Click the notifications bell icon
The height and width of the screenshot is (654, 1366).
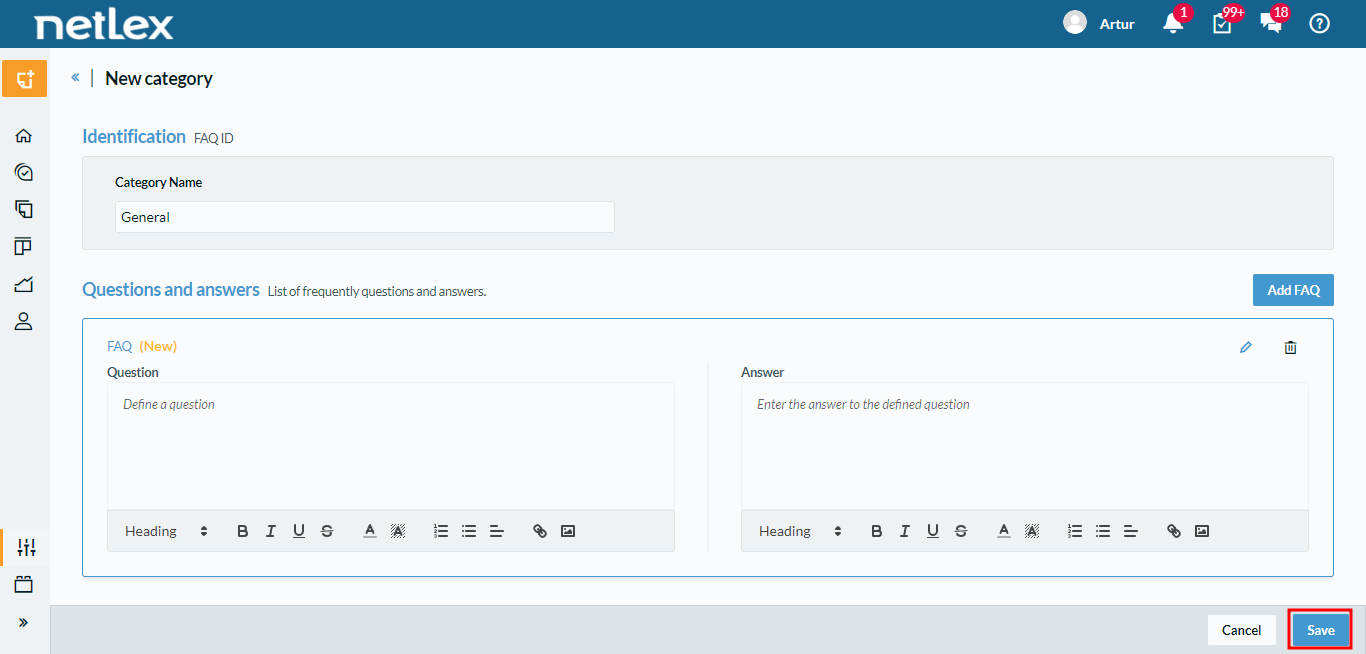point(1173,23)
